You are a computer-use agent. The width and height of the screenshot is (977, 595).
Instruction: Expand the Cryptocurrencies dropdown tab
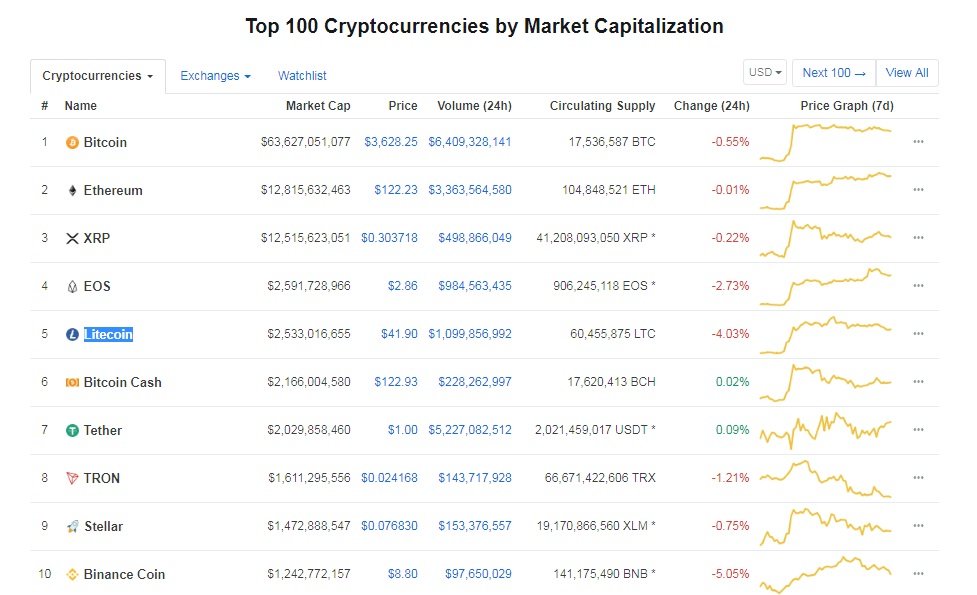pos(98,76)
